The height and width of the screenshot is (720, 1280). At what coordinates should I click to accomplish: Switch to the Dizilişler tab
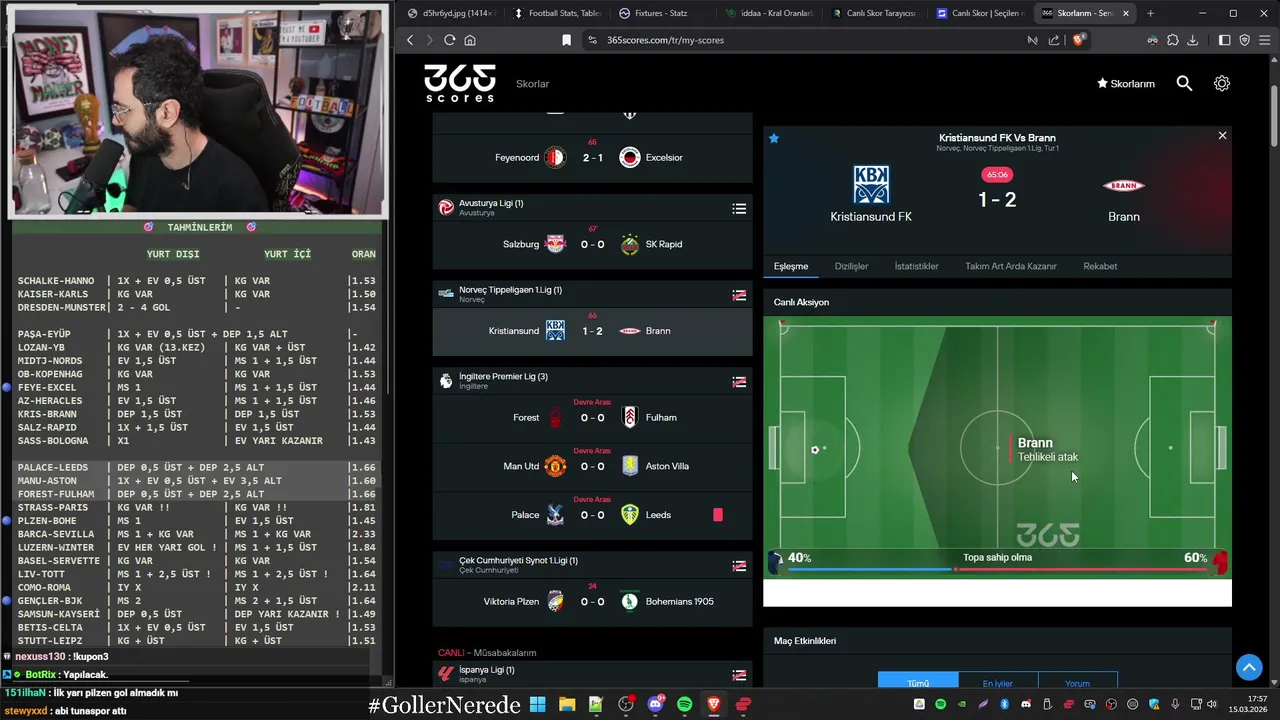point(851,266)
